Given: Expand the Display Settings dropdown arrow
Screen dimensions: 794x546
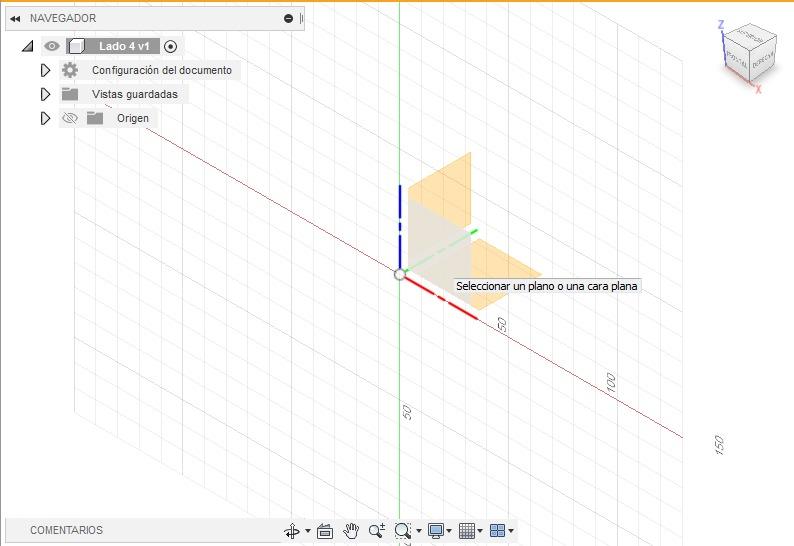Looking at the screenshot, I should point(449,531).
